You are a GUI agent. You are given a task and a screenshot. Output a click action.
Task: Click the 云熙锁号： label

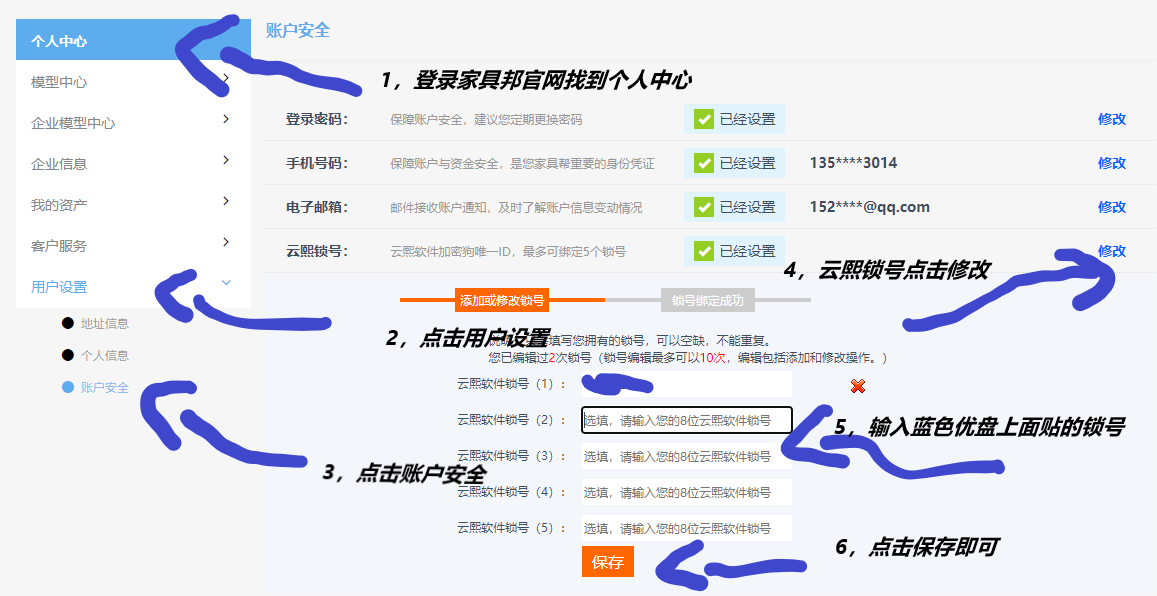coord(317,251)
